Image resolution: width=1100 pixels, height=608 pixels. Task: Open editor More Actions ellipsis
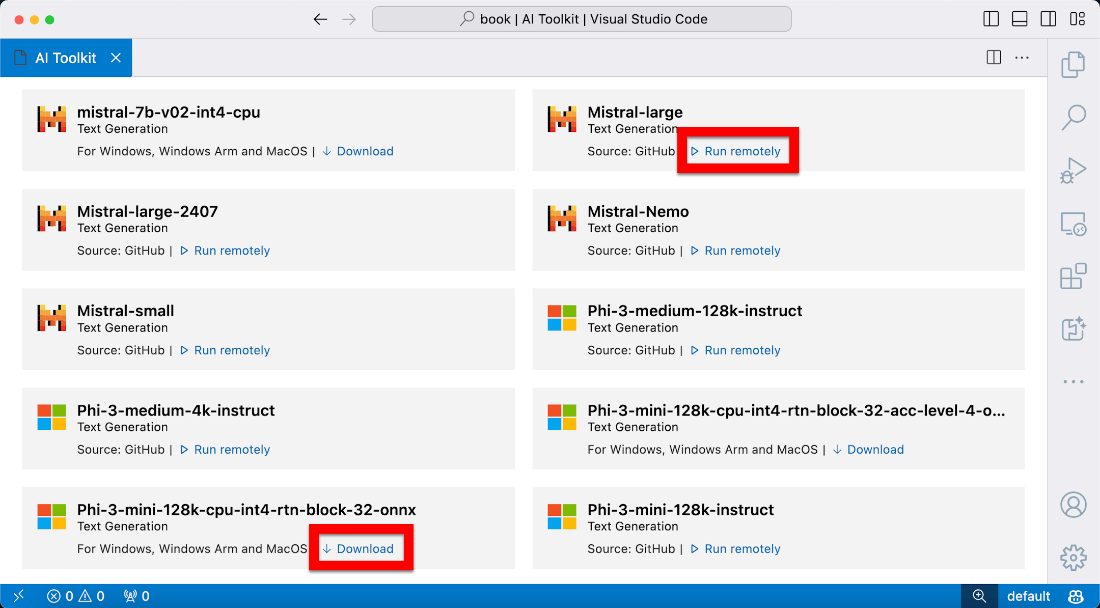coord(1022,58)
